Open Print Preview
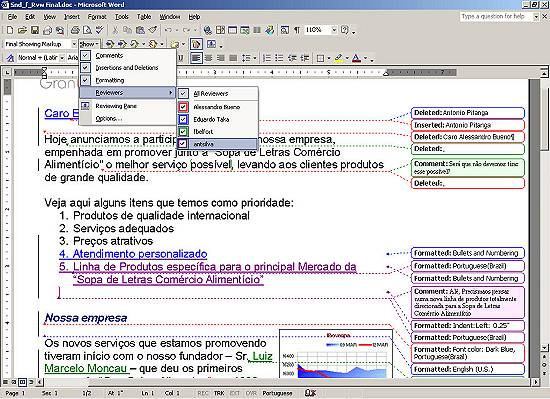The height and width of the screenshot is (399, 550). pyautogui.click(x=87, y=30)
